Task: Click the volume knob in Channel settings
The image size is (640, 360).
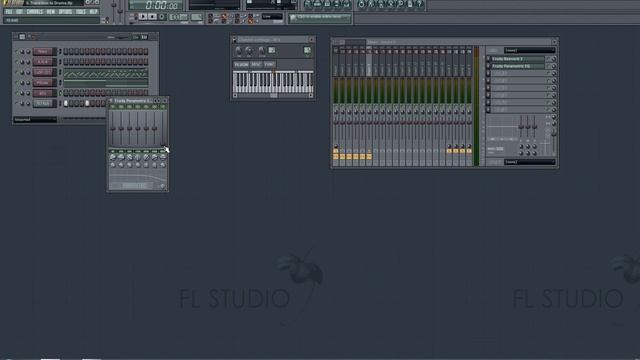Action: click(249, 51)
